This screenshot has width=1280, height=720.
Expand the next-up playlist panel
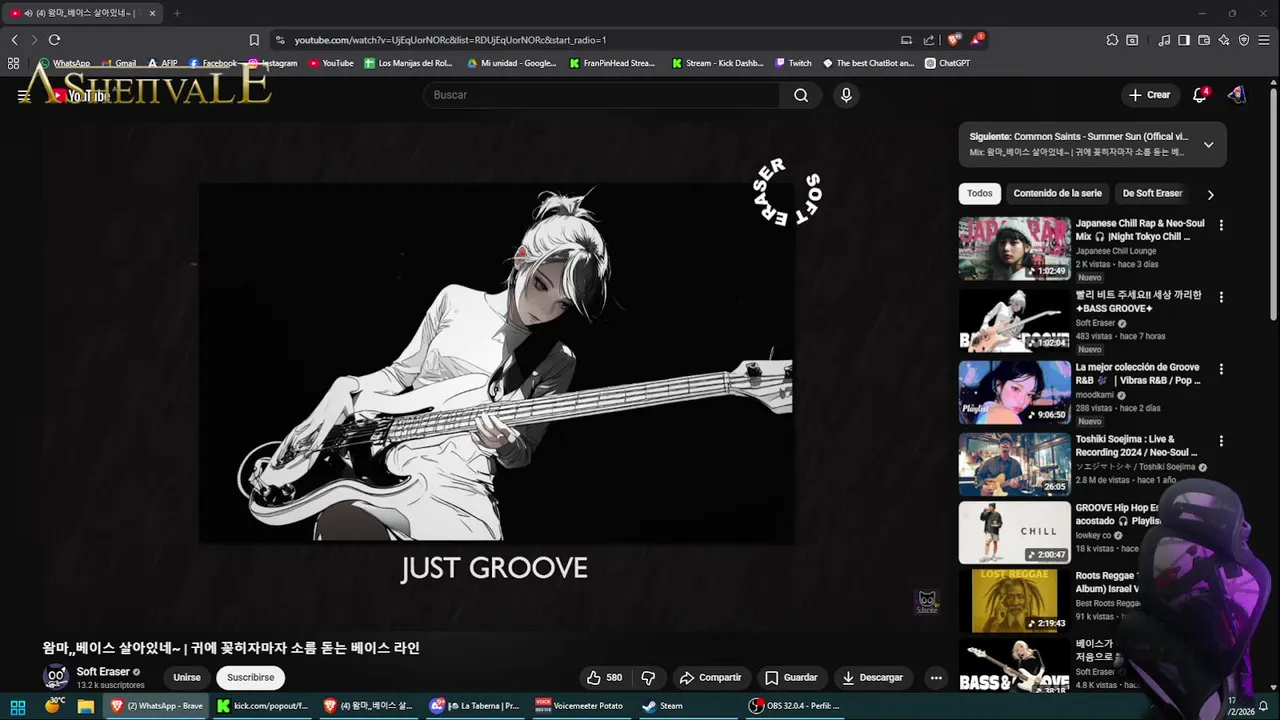(1208, 145)
